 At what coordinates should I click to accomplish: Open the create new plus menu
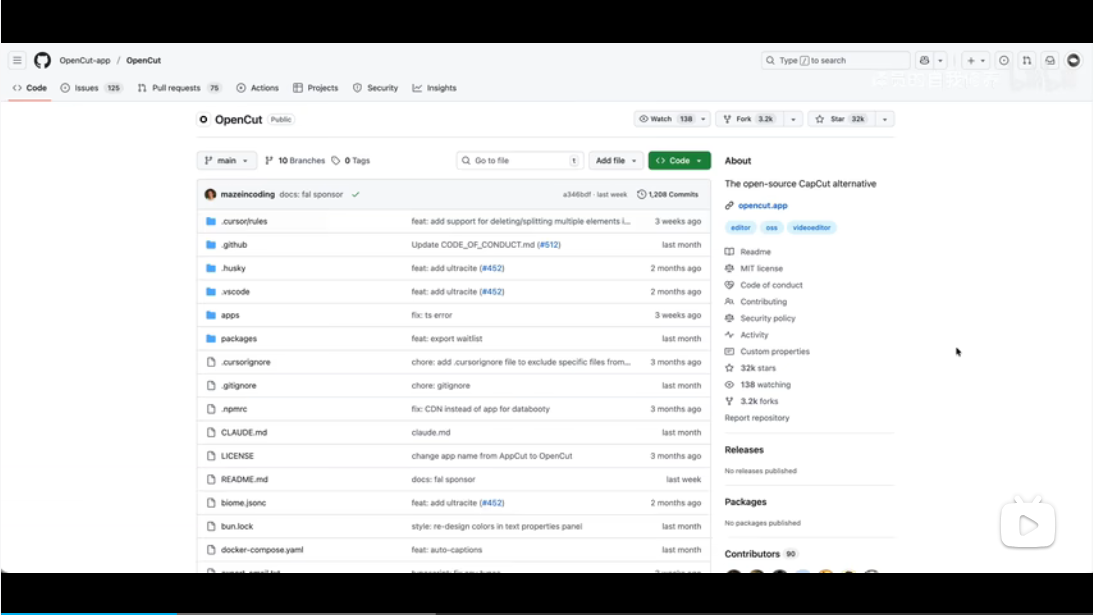coord(976,61)
